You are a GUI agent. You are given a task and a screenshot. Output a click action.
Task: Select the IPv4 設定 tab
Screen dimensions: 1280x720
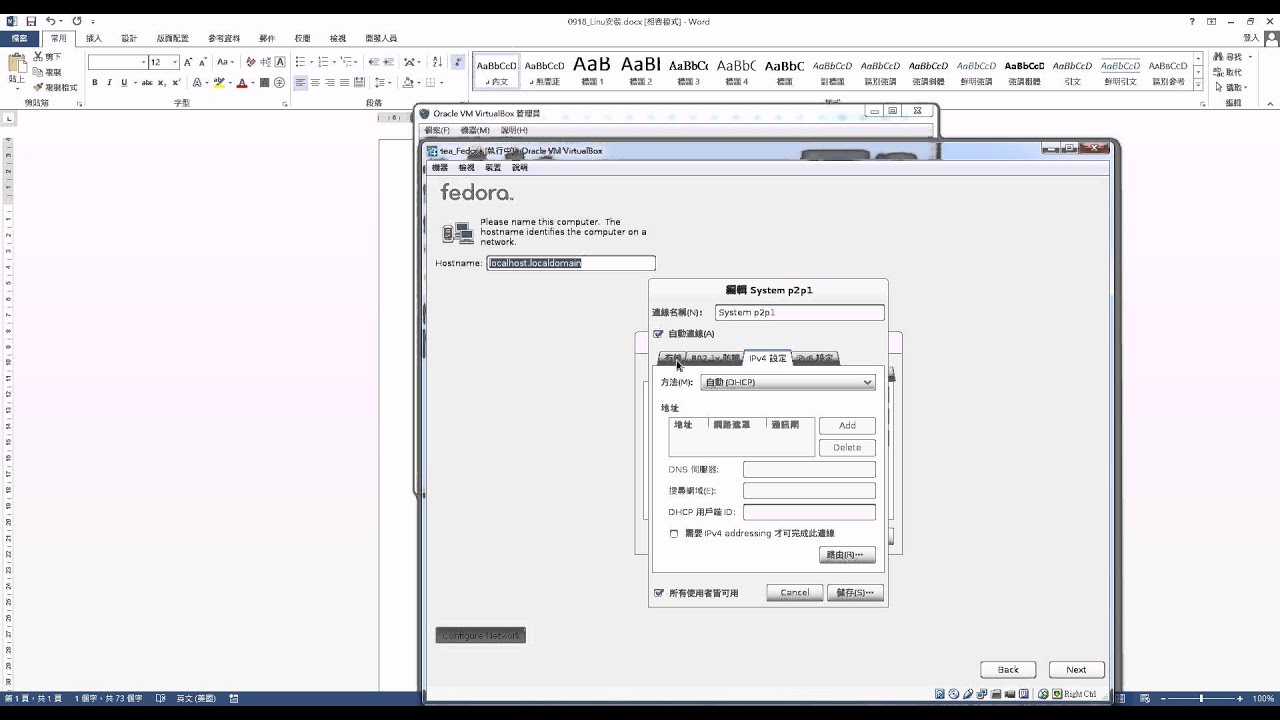click(x=768, y=358)
